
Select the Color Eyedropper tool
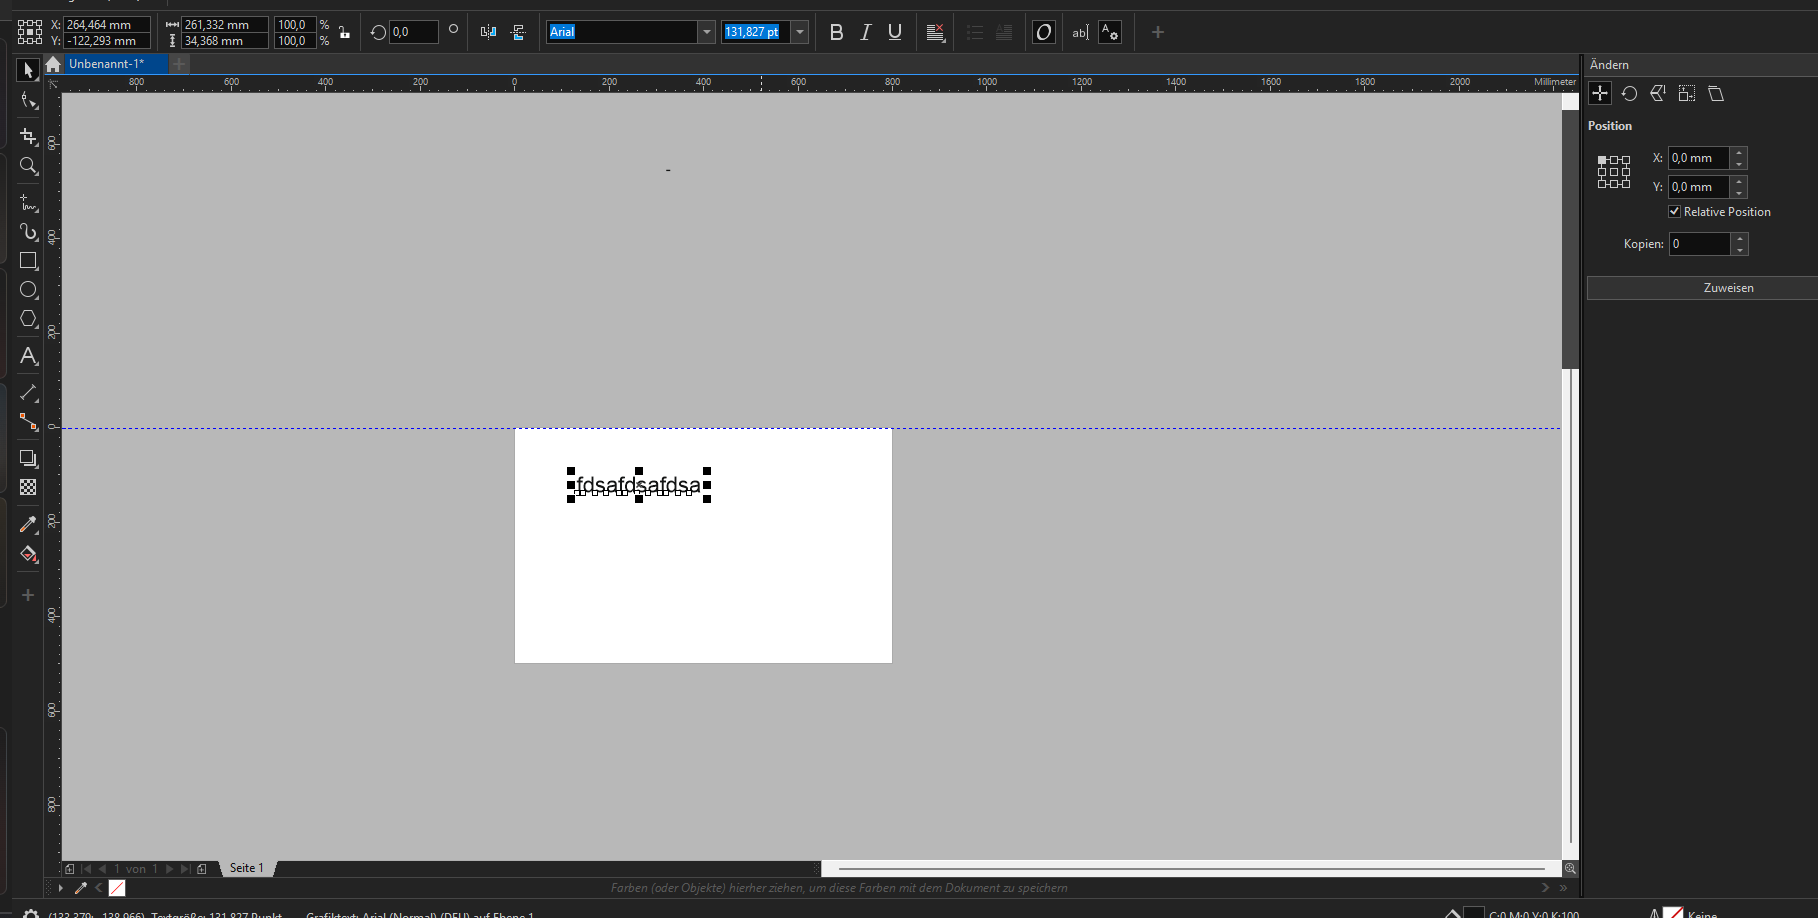pos(28,524)
